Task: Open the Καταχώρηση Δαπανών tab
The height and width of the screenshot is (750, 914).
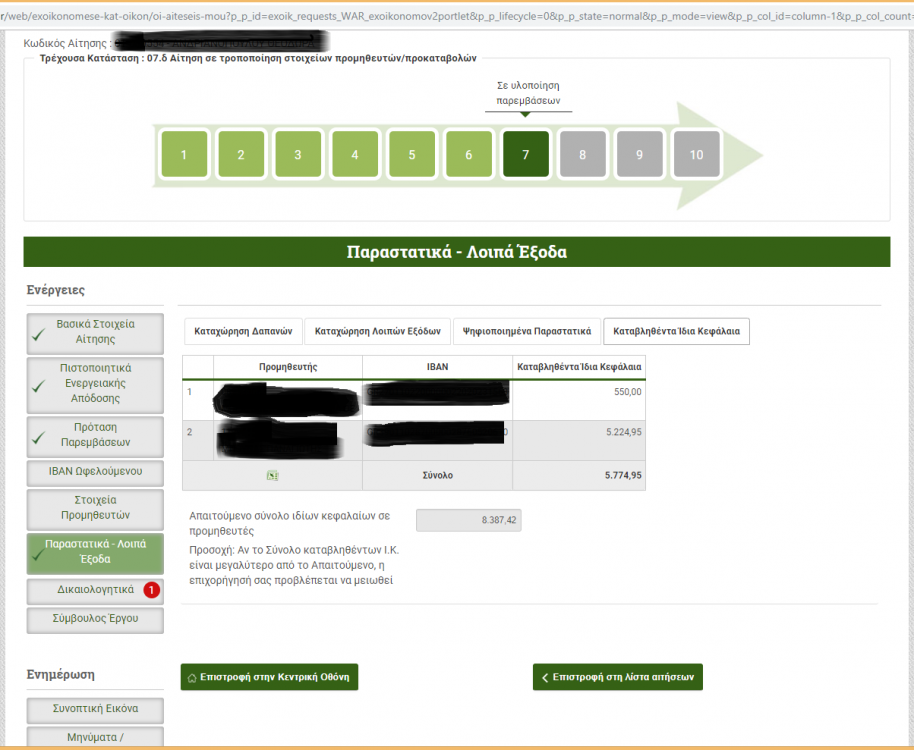Action: (243, 331)
